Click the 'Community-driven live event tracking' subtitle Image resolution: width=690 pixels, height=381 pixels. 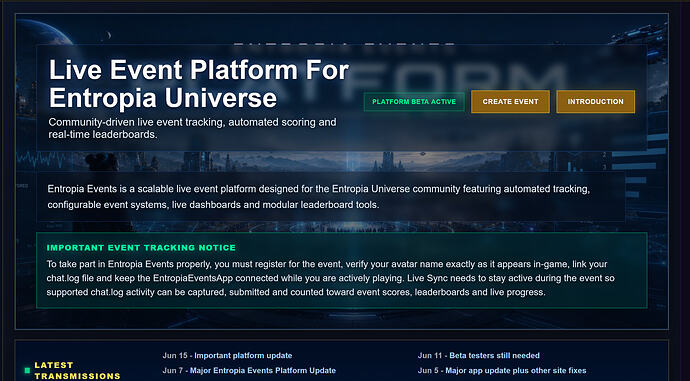pyautogui.click(x=192, y=128)
